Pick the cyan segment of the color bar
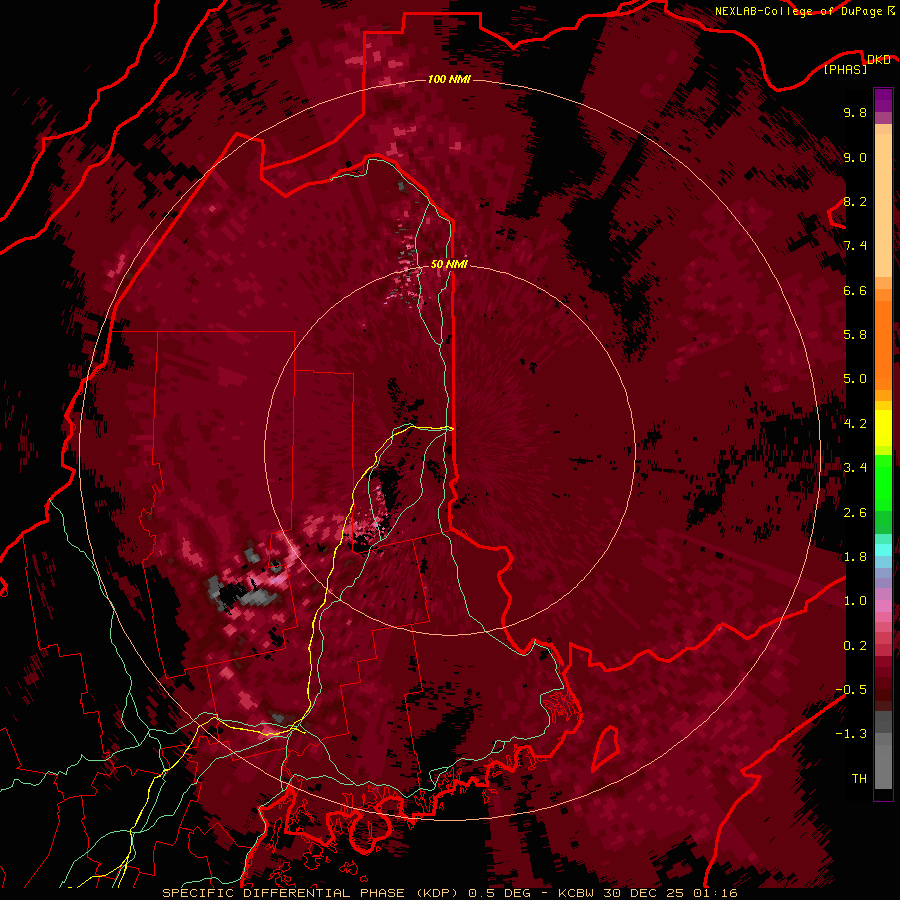Screen dimensions: 900x900 click(x=883, y=550)
